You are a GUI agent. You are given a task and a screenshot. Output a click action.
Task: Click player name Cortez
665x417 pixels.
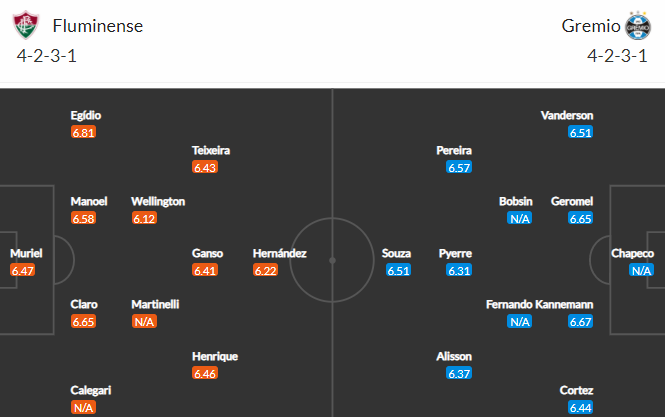tap(576, 390)
